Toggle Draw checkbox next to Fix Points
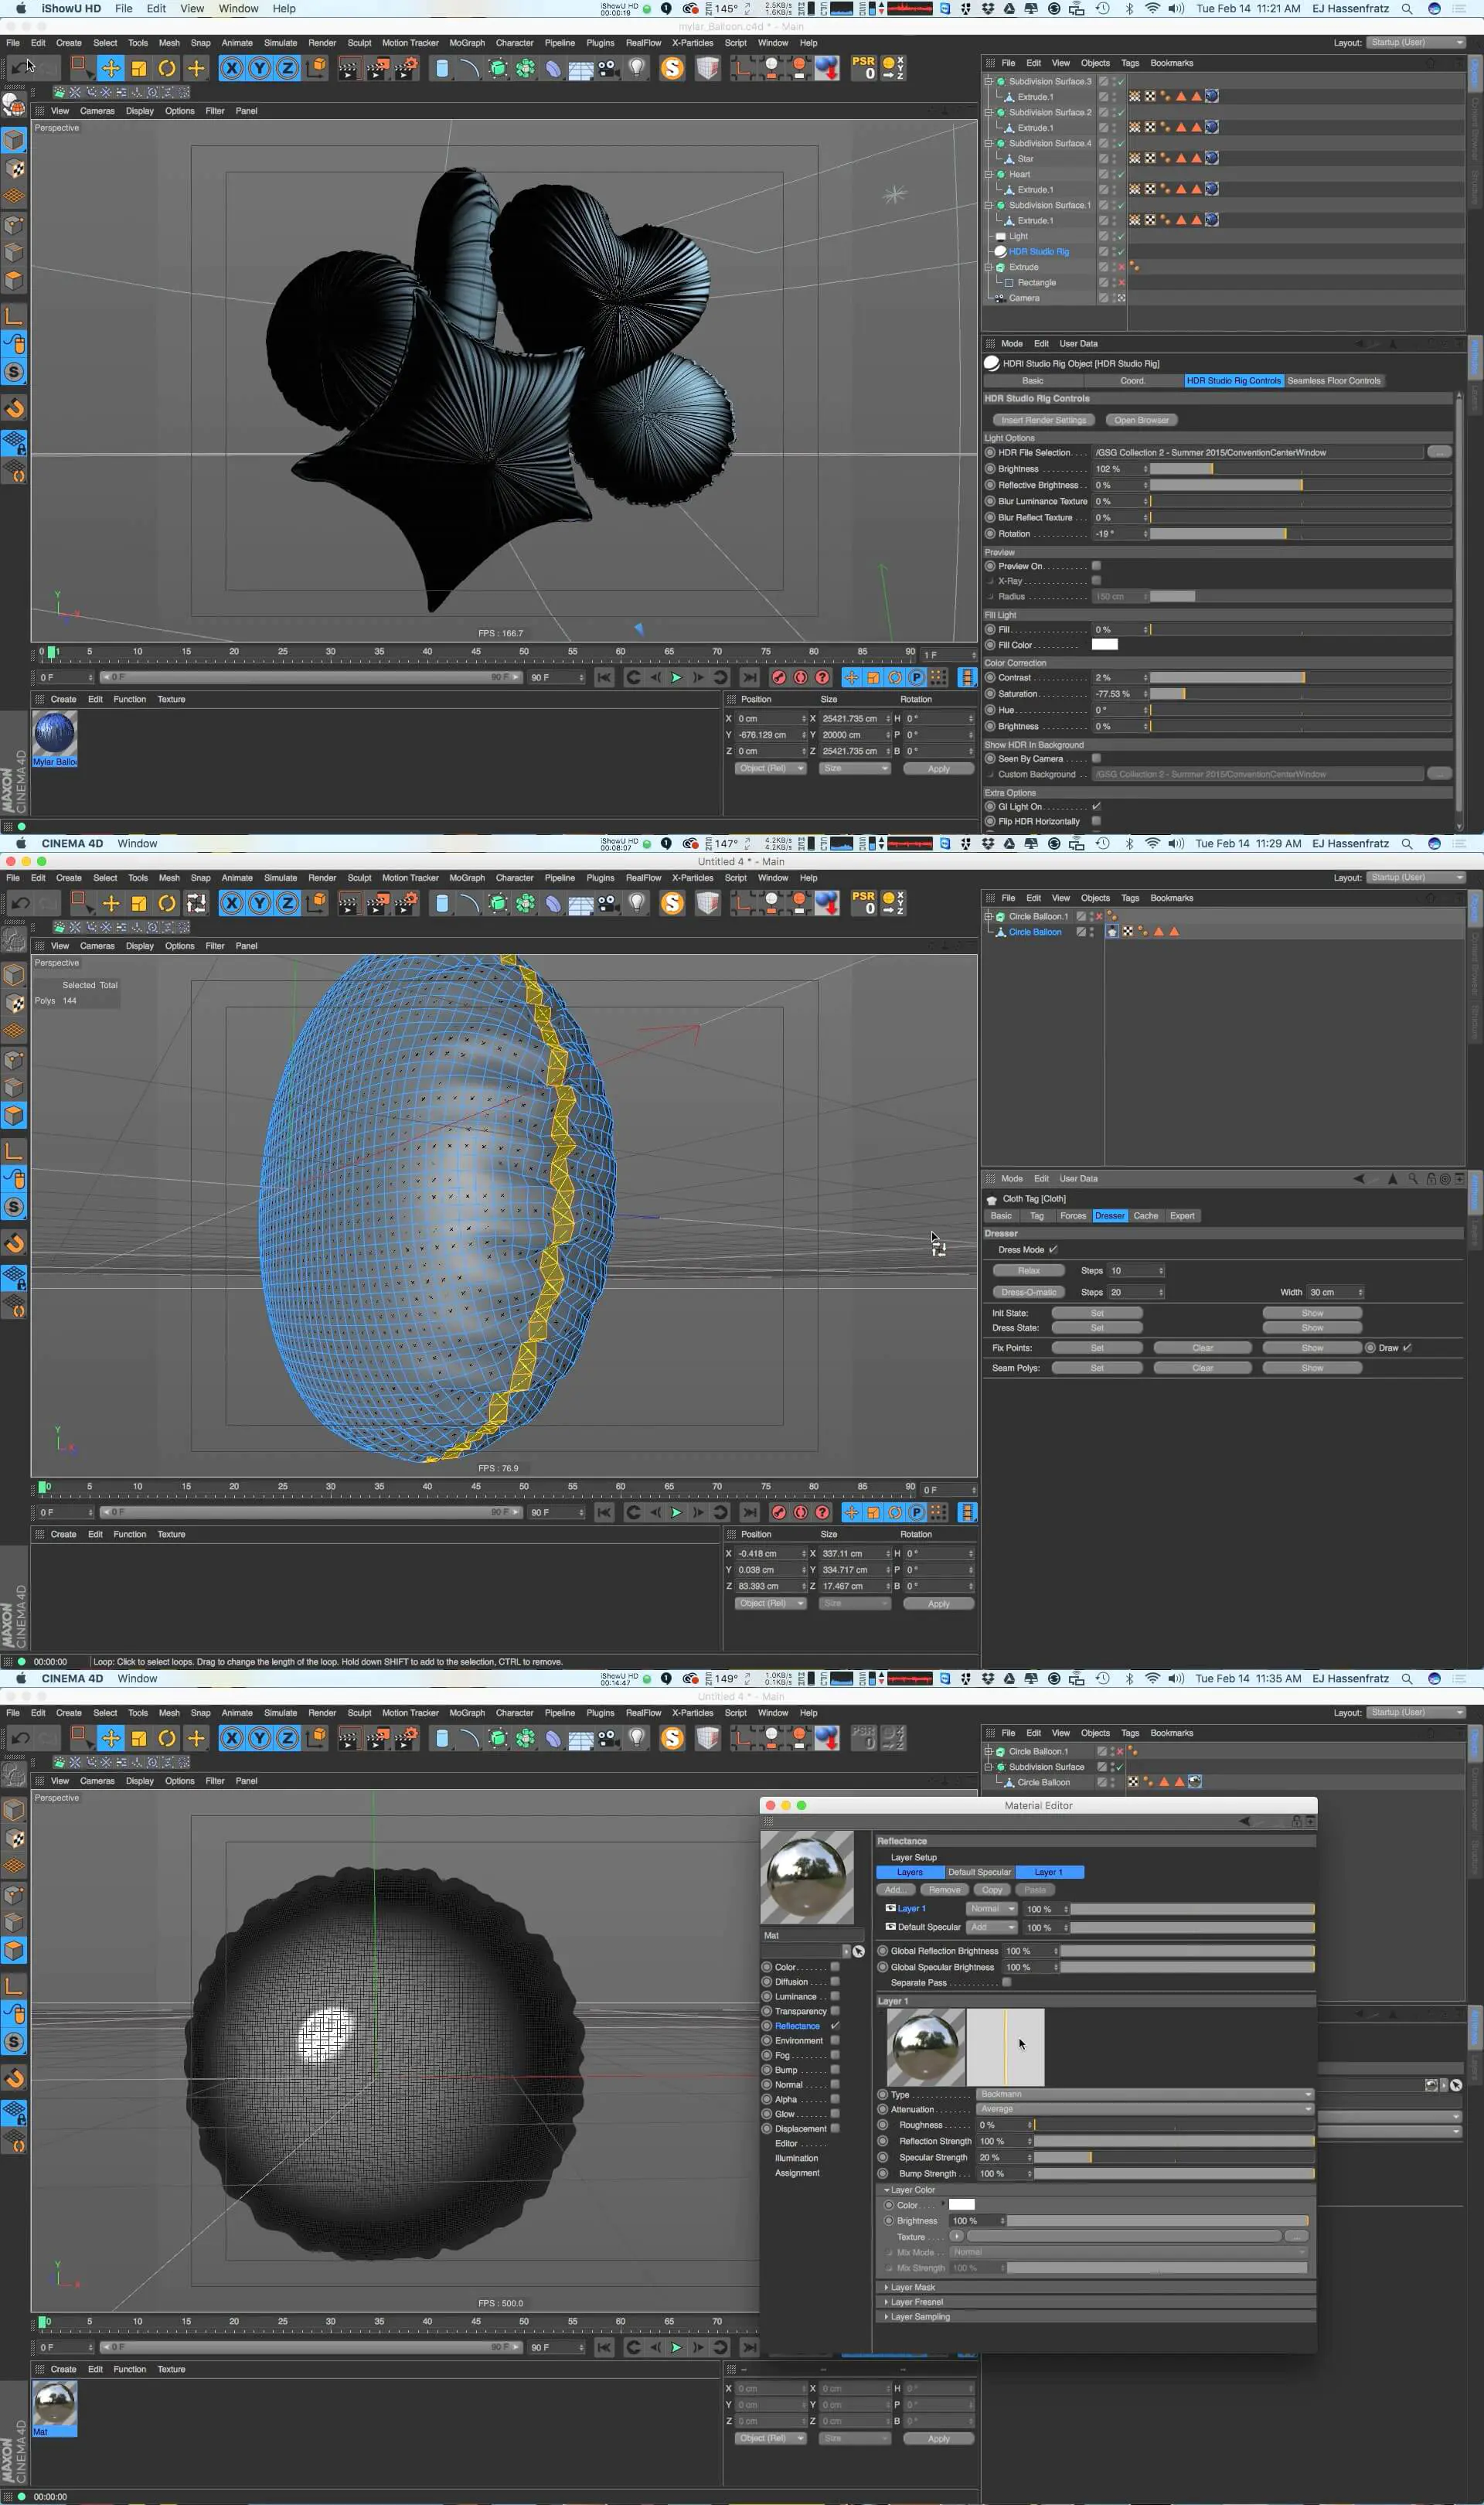The height and width of the screenshot is (2505, 1484). coord(1407,1347)
